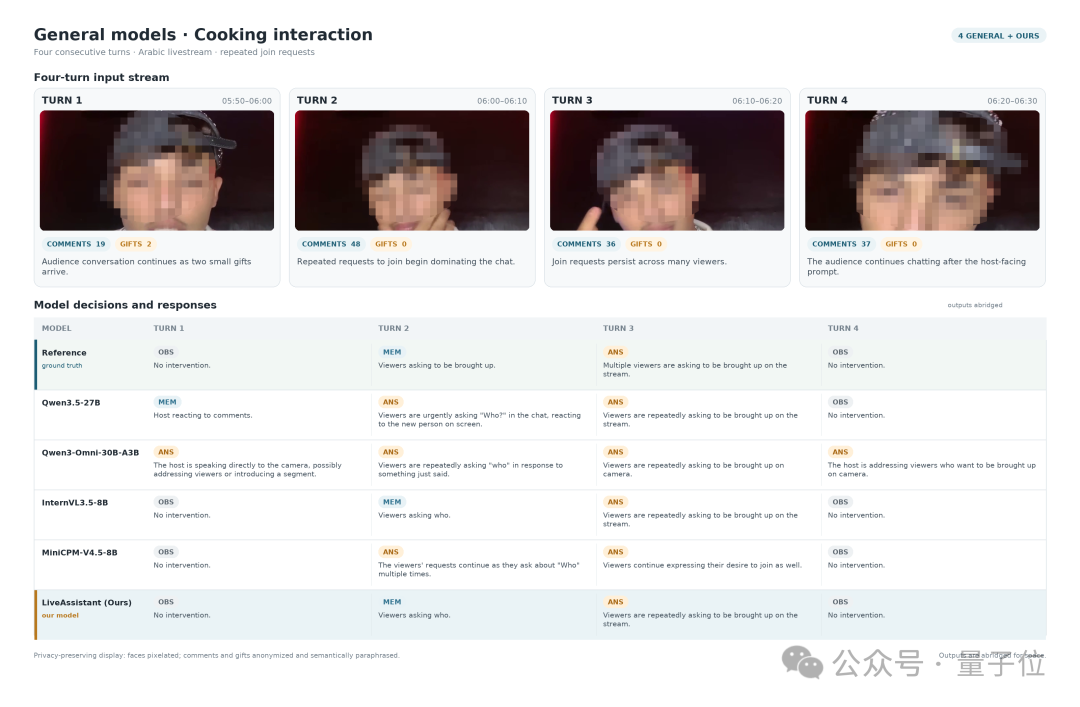Screen dimensions: 1080x707
Task: Select "The host is addressing viewers" response text
Action: pos(932,469)
